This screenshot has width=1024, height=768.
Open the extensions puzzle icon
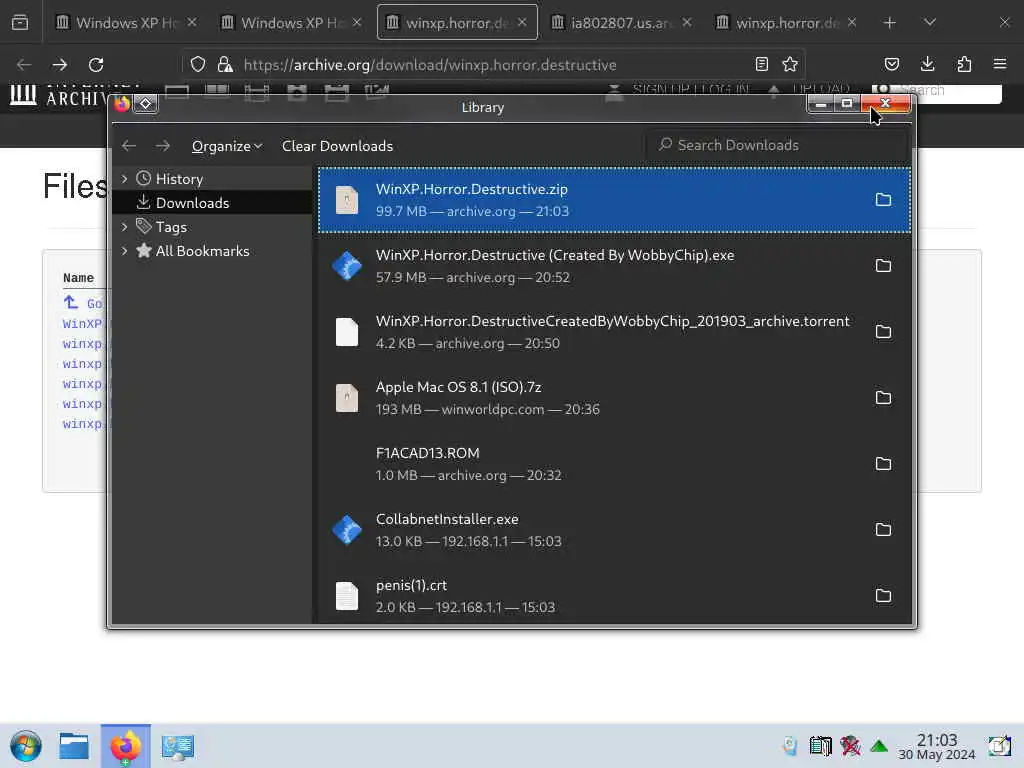tap(964, 64)
